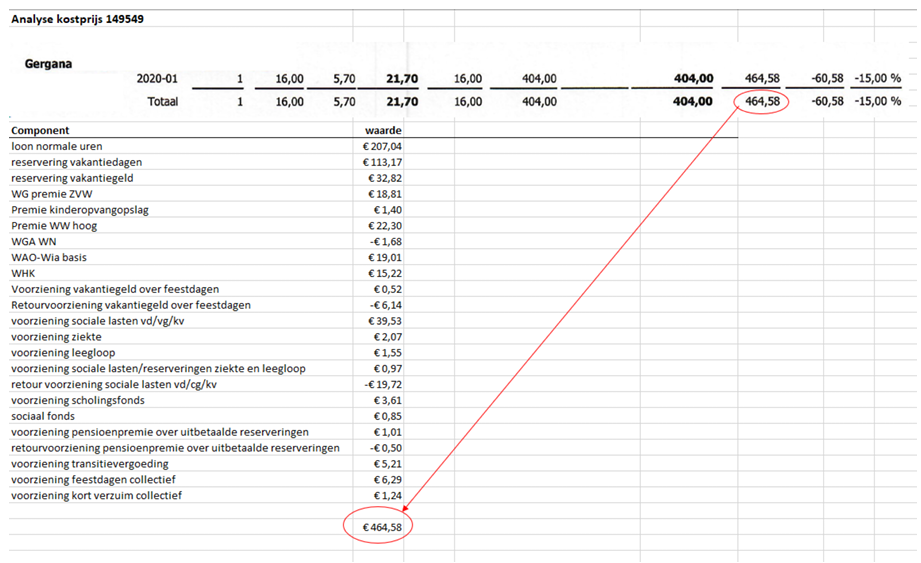Select the "Totaal" row label
This screenshot has width=921, height=563.
coord(162,102)
